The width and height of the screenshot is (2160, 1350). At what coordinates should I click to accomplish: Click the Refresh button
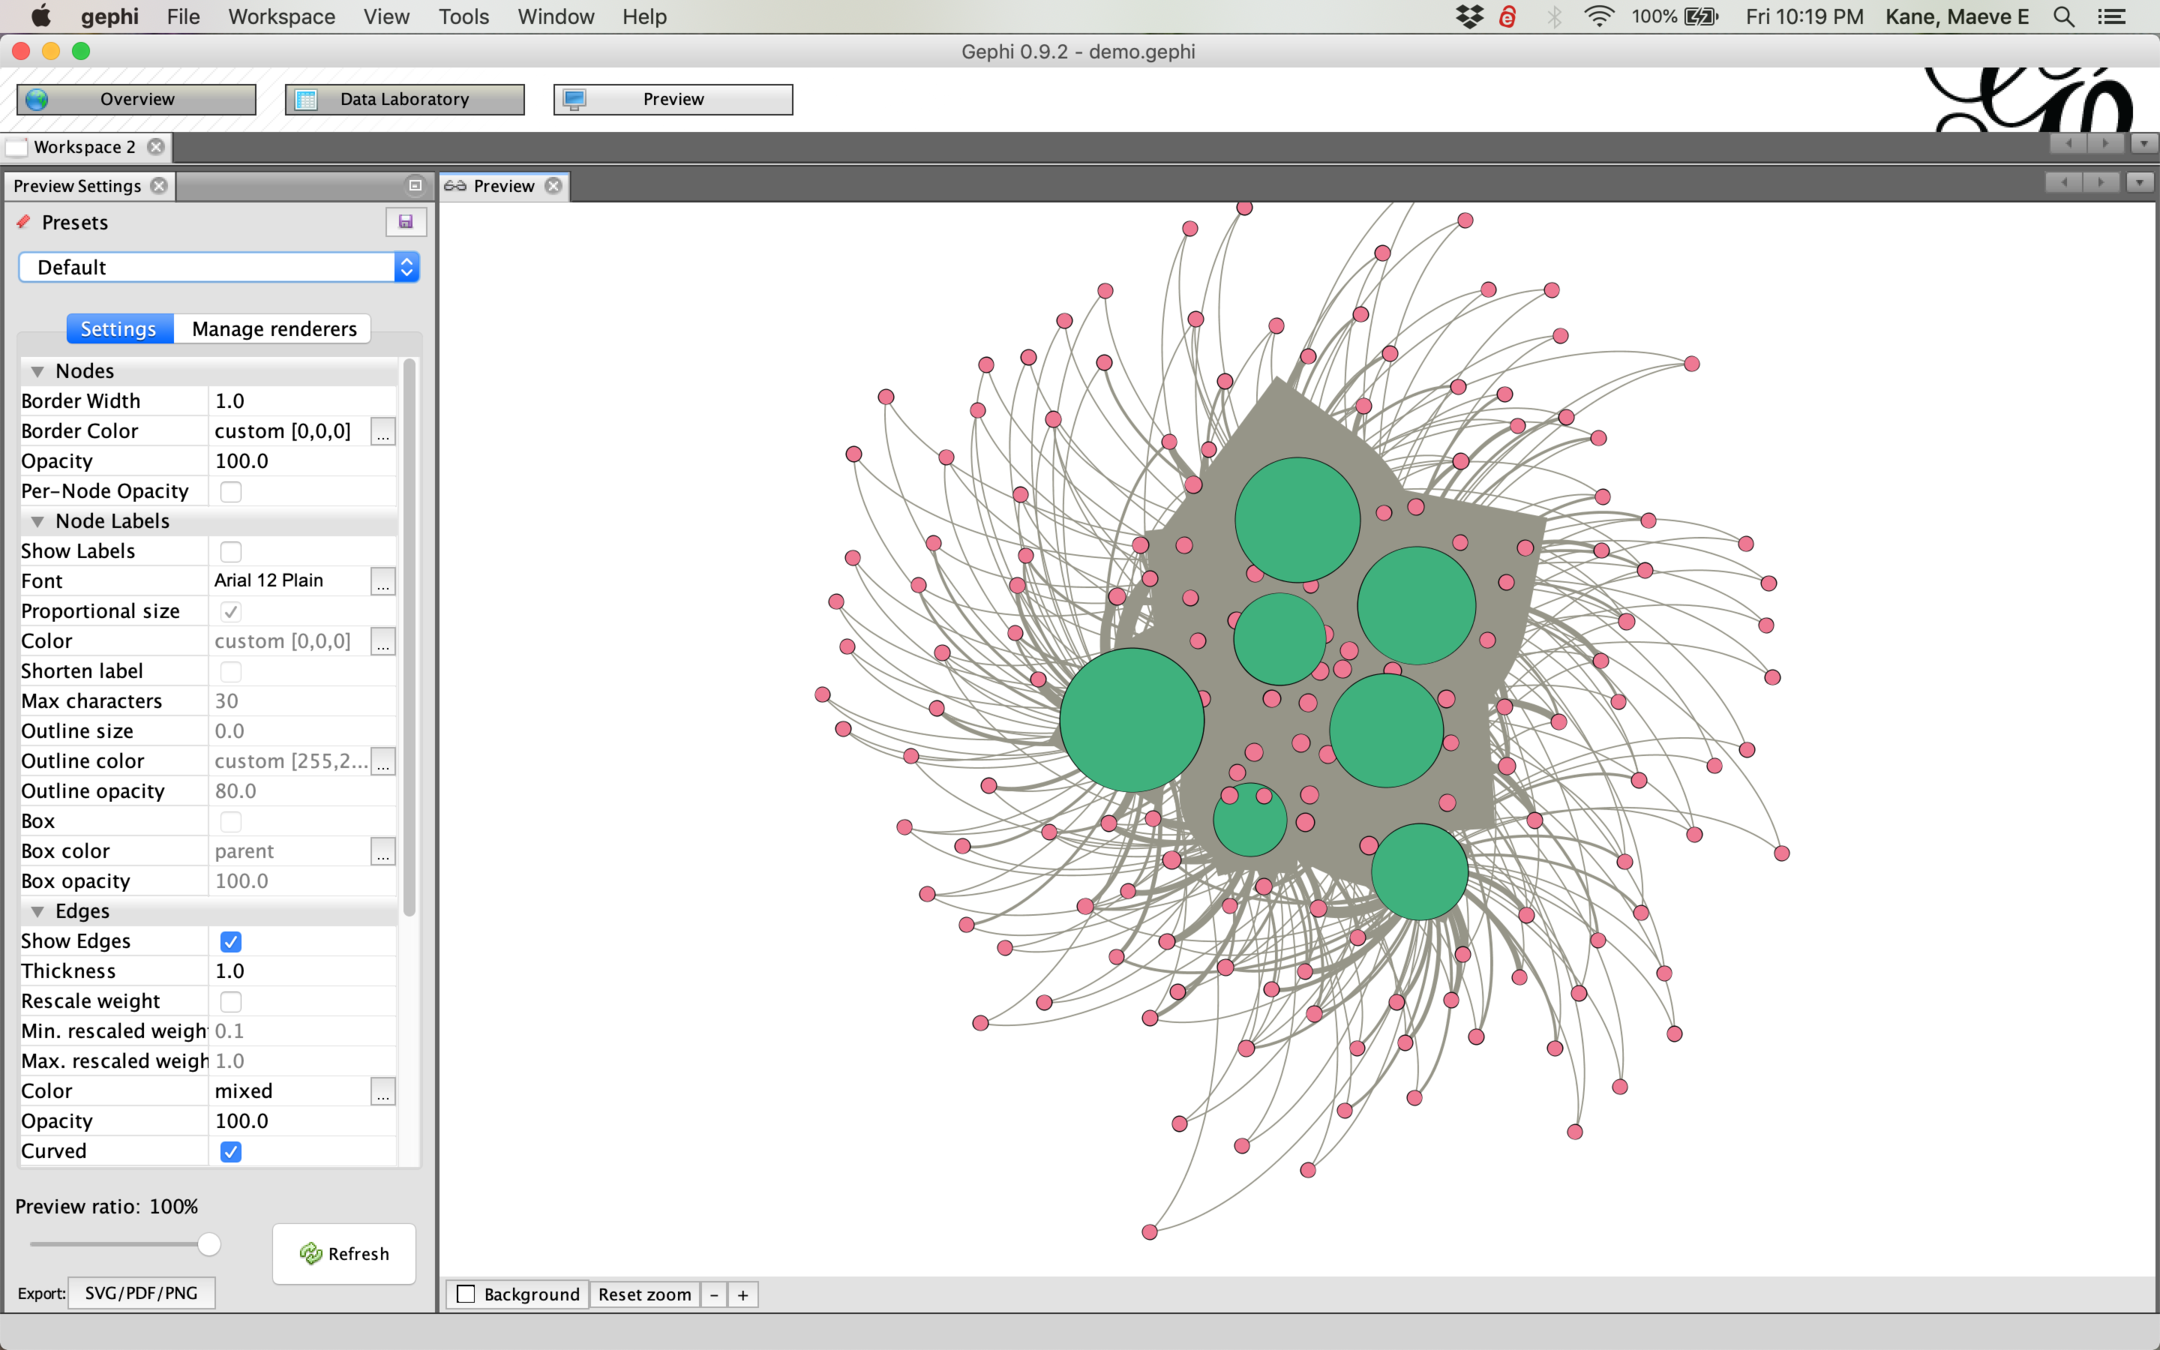tap(344, 1253)
